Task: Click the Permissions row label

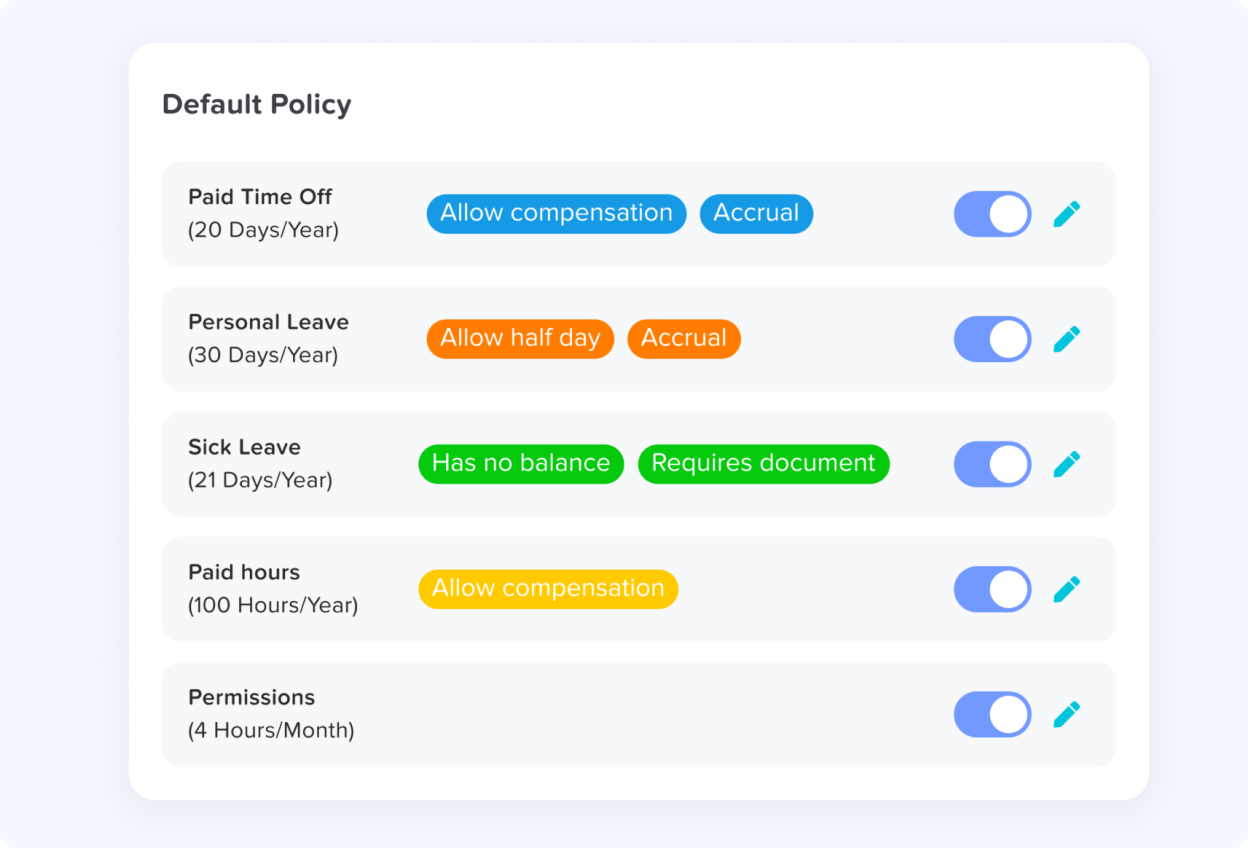Action: [251, 697]
